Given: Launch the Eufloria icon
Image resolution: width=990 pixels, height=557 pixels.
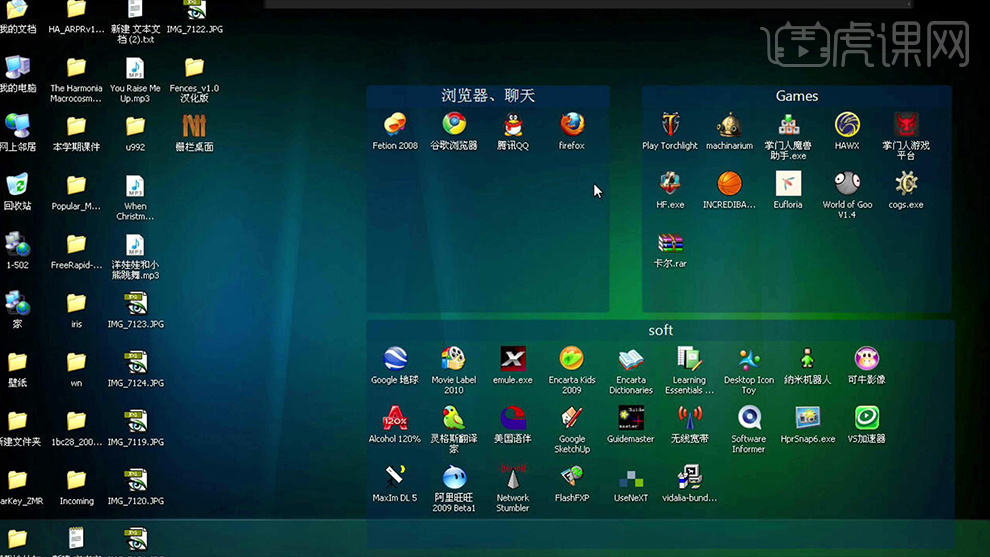Looking at the screenshot, I should pyautogui.click(x=788, y=184).
